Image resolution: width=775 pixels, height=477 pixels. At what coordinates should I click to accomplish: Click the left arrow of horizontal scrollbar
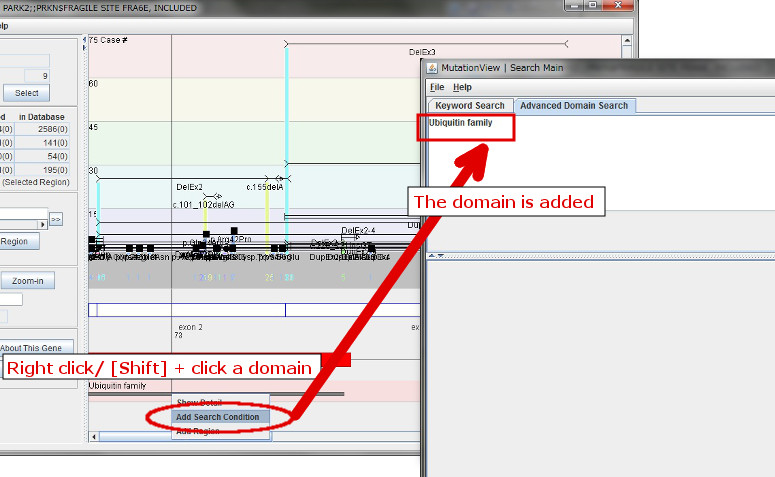click(x=95, y=437)
